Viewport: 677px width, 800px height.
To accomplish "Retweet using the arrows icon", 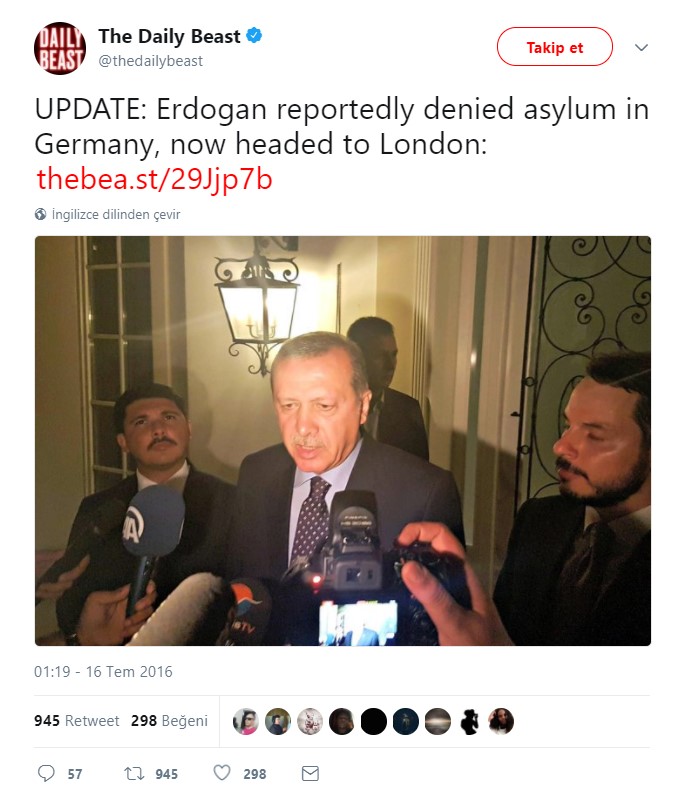I will pyautogui.click(x=134, y=773).
